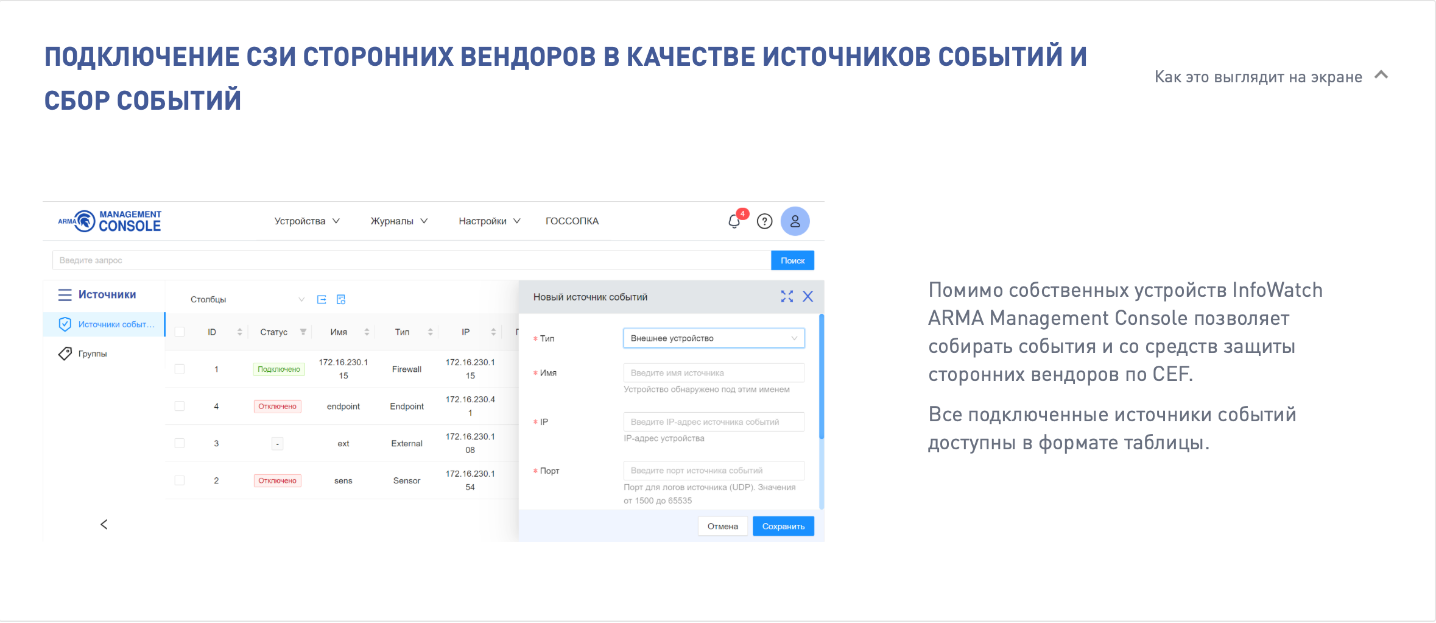Viewport: 1436px width, 623px height.
Task: Focus the IP-адрес источника событий field
Action: pyautogui.click(x=714, y=422)
